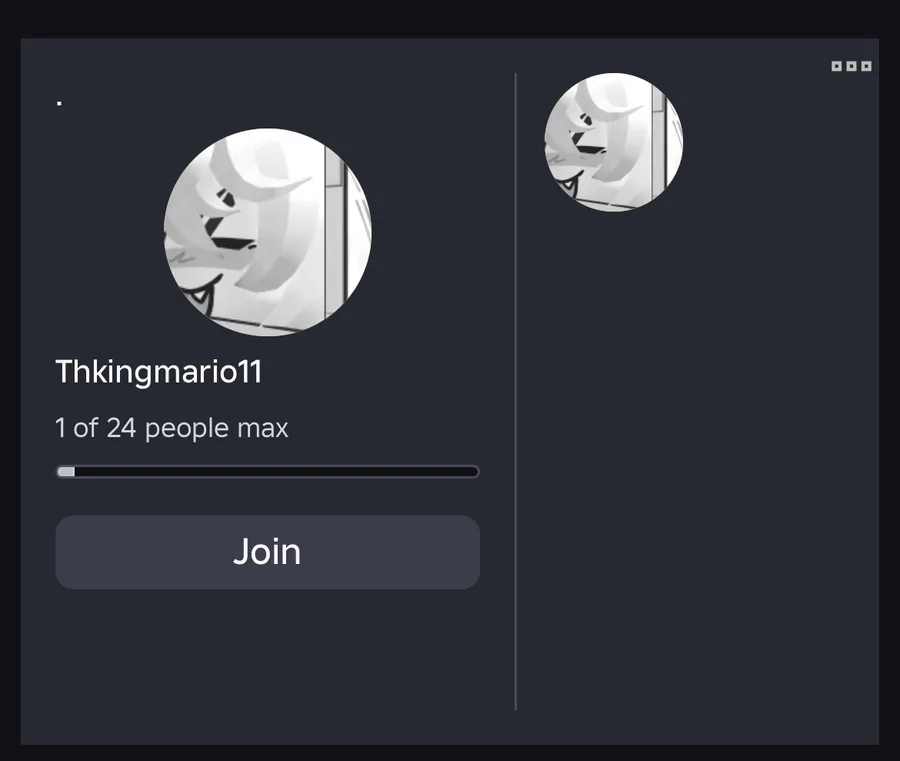Click the small dot above the large avatar
Screen dimensions: 900x761
pyautogui.click(x=59, y=103)
